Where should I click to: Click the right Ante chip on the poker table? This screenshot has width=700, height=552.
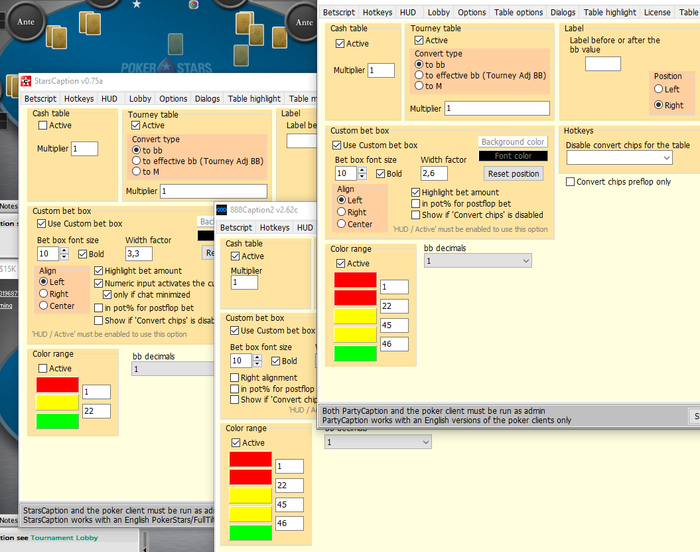click(304, 22)
